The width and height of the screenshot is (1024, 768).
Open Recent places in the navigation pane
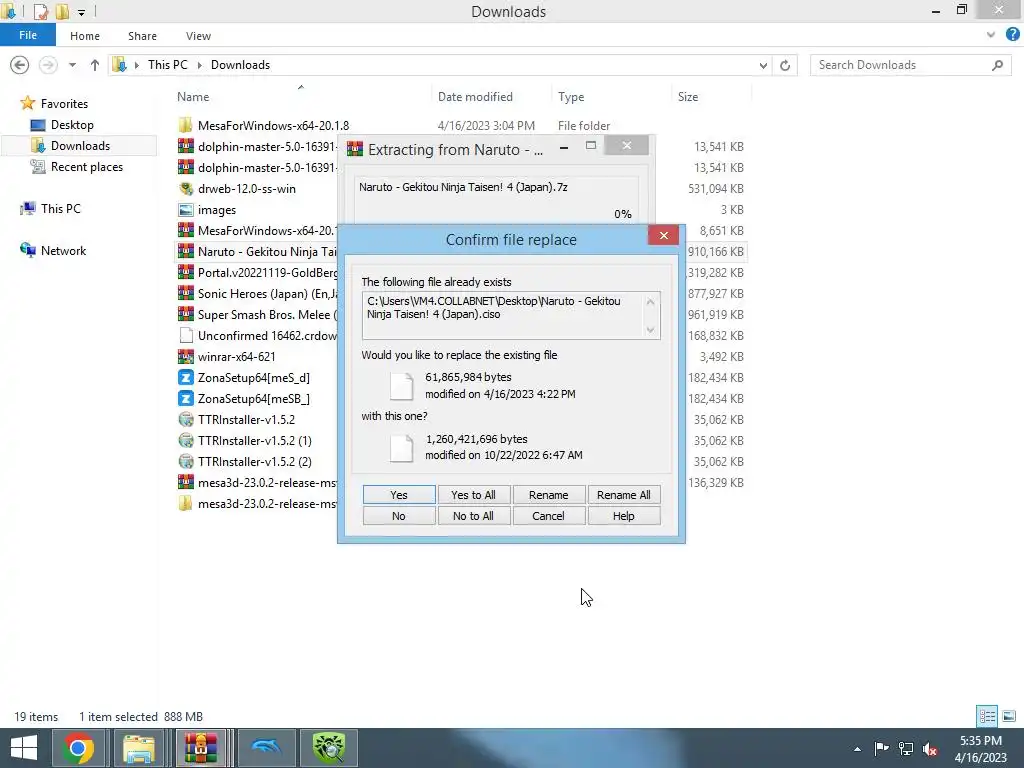[87, 167]
